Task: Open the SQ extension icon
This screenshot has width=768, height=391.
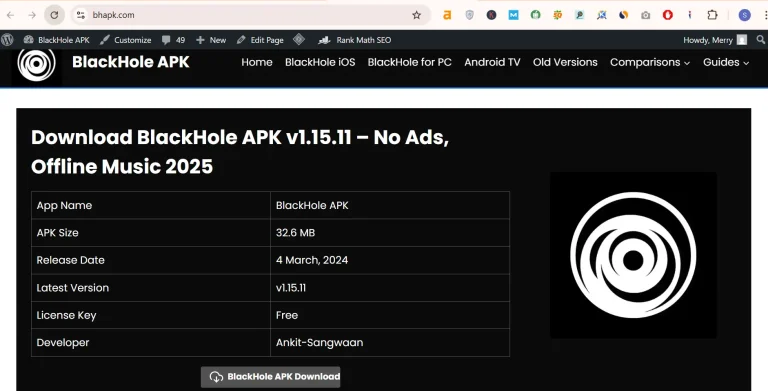Action: (557, 15)
